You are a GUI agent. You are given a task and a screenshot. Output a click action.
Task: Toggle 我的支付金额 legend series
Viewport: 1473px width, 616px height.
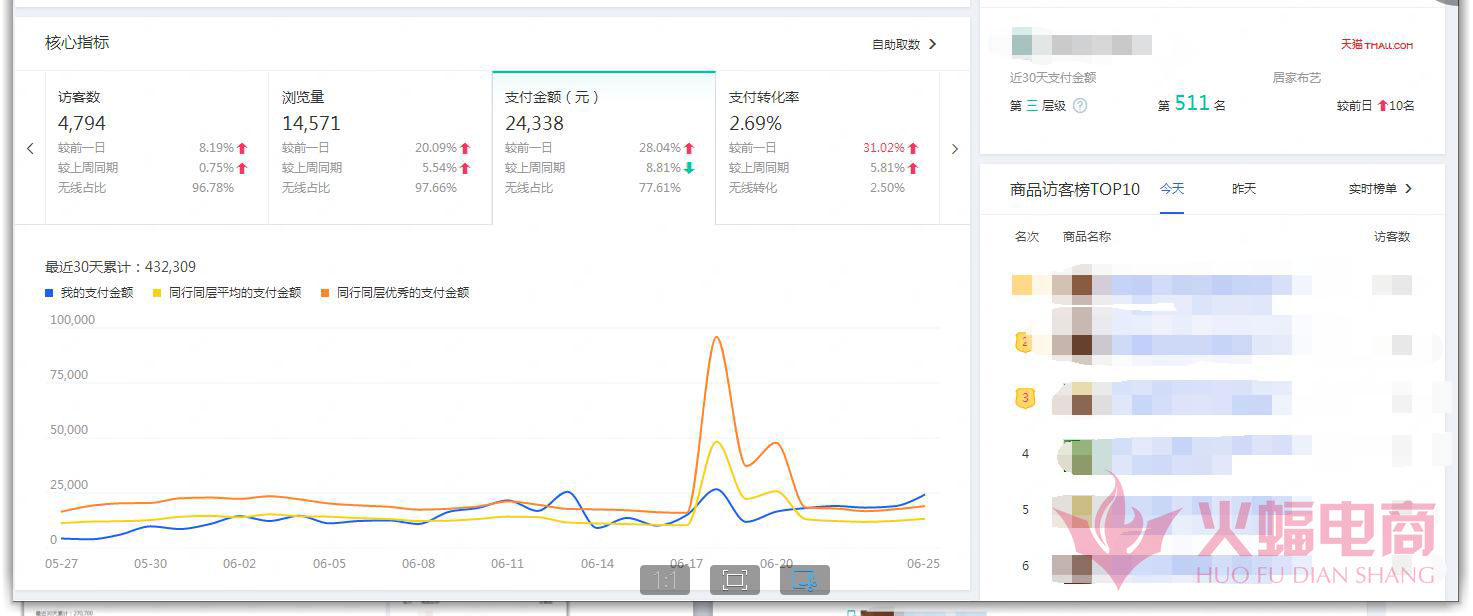pyautogui.click(x=89, y=293)
